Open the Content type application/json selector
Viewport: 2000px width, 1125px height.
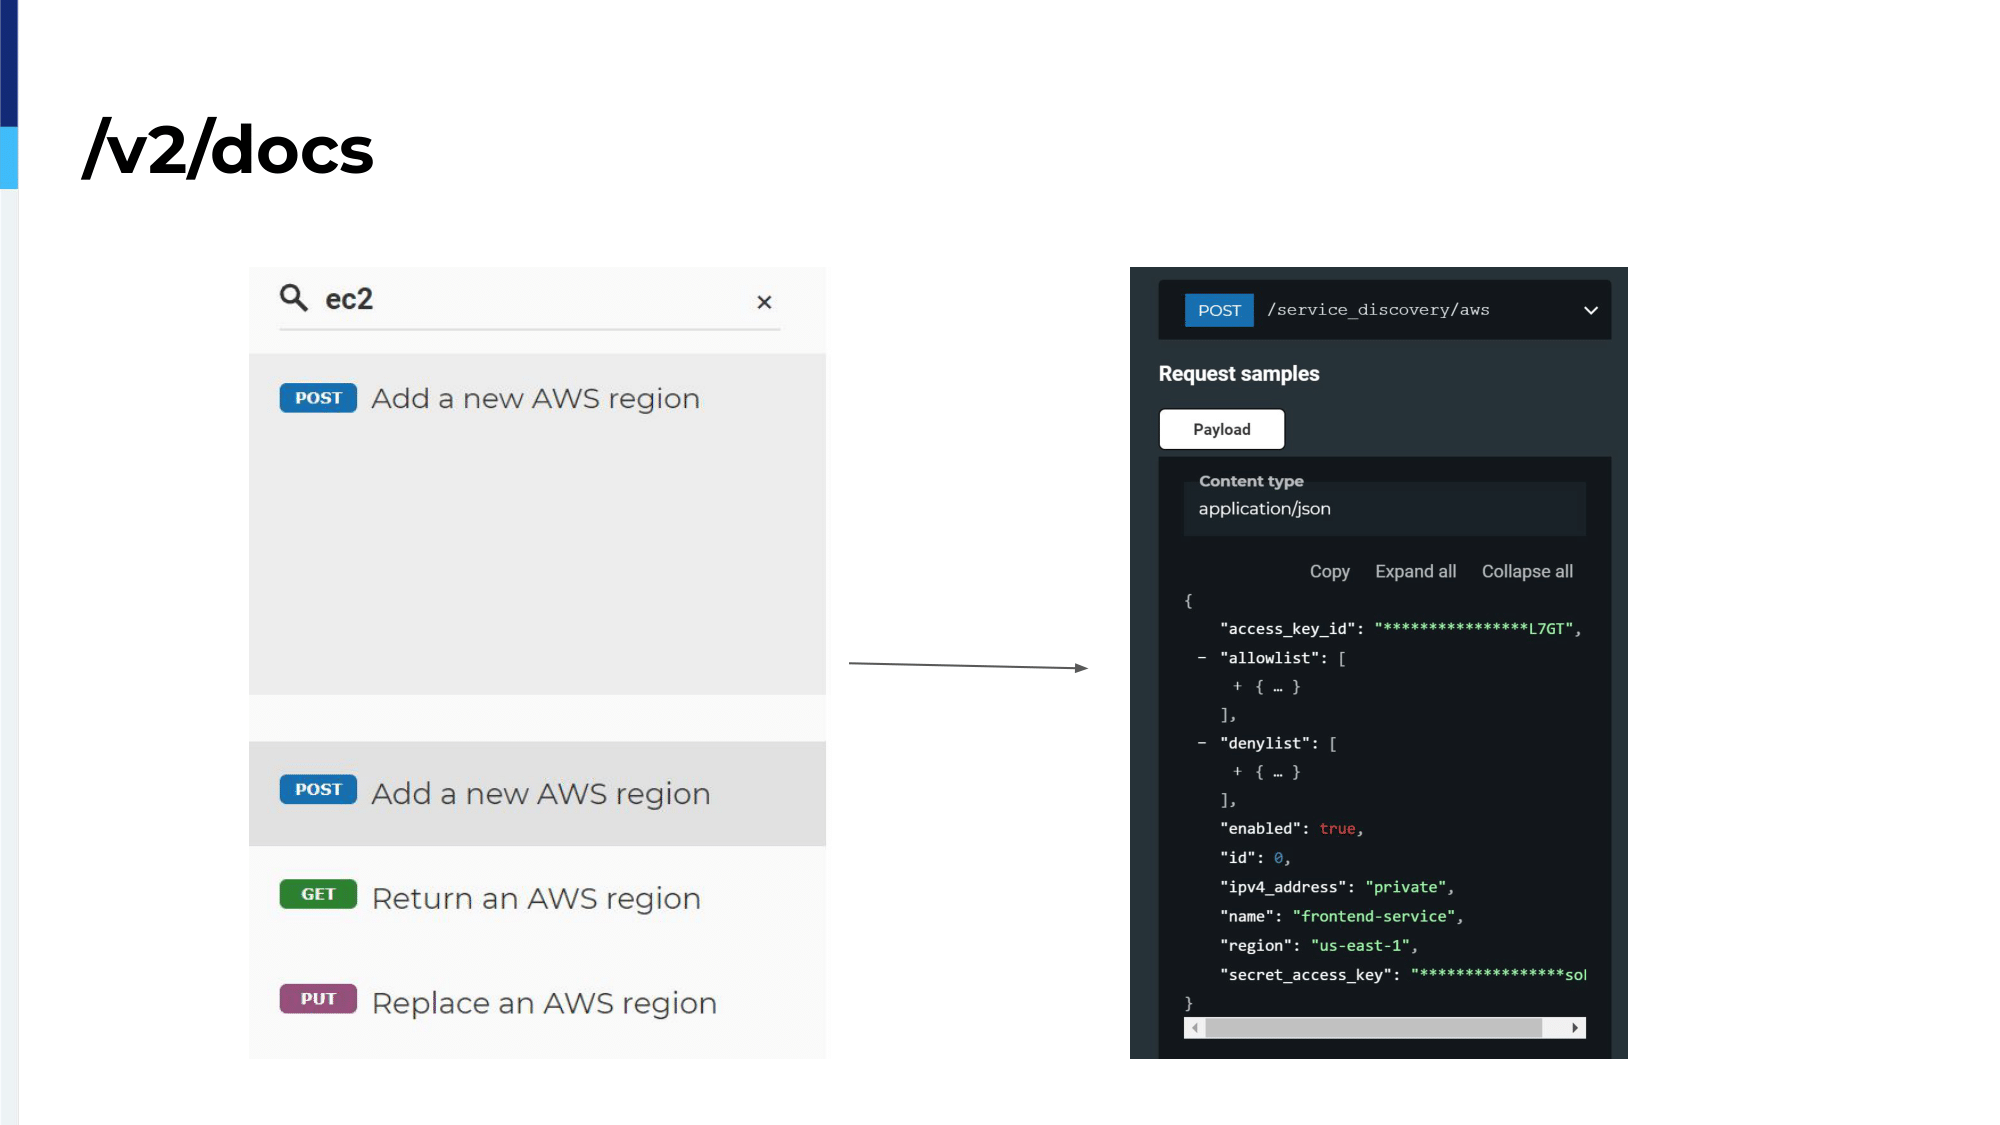click(x=1385, y=508)
